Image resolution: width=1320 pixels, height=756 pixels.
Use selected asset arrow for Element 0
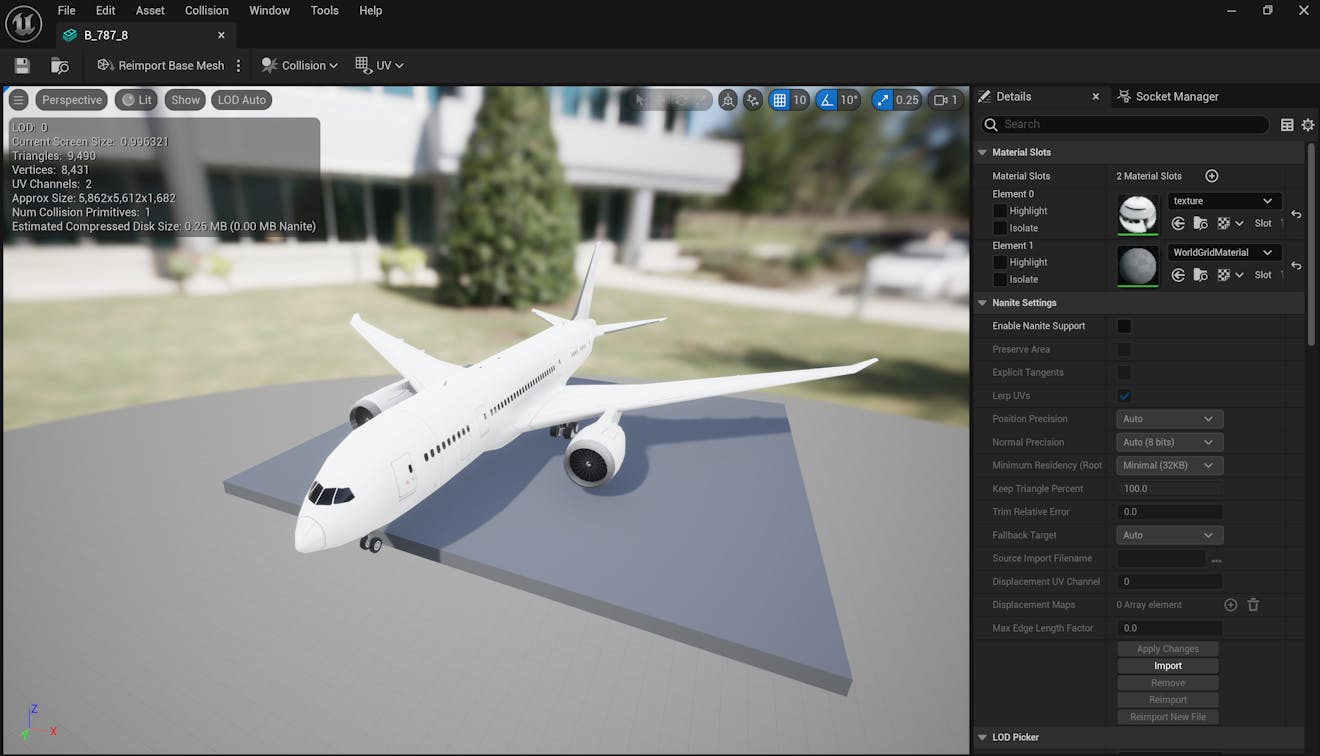1178,223
